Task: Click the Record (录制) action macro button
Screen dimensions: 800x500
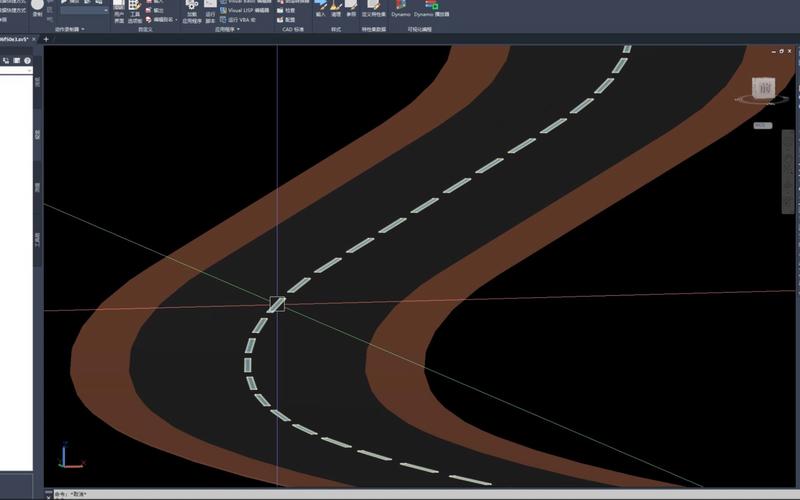Action: [37, 8]
